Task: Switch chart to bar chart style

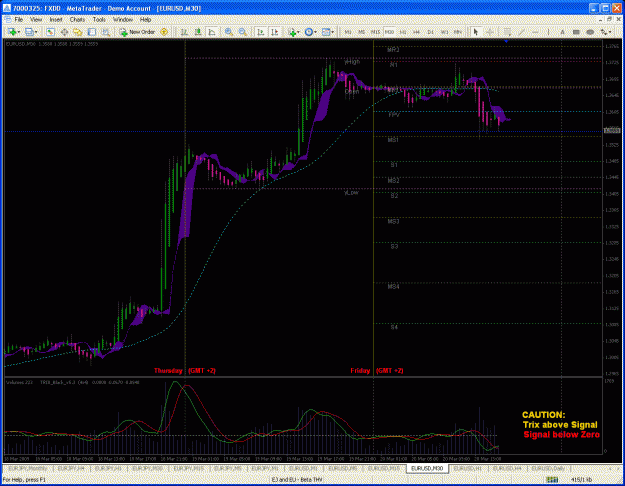Action: tap(184, 32)
